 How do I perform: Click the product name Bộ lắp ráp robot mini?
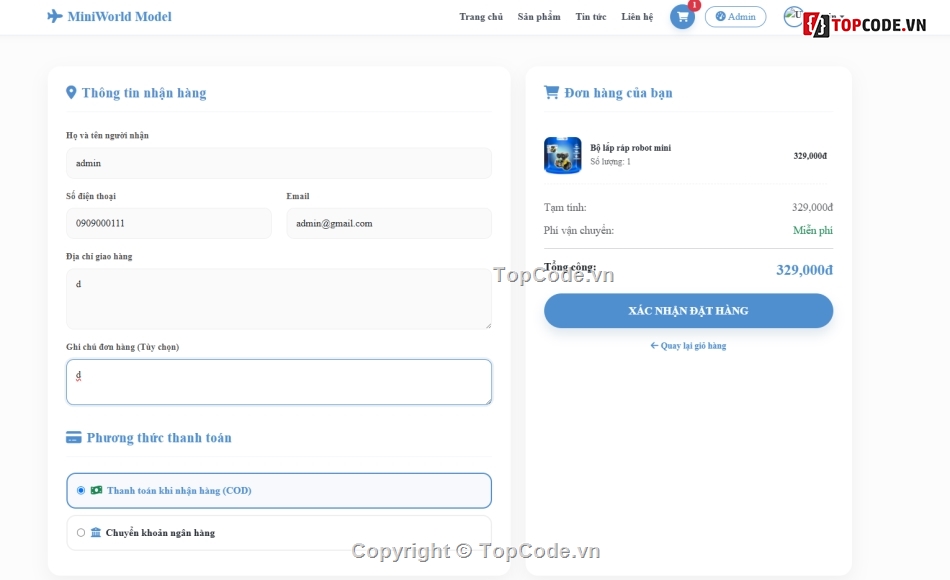[631, 148]
